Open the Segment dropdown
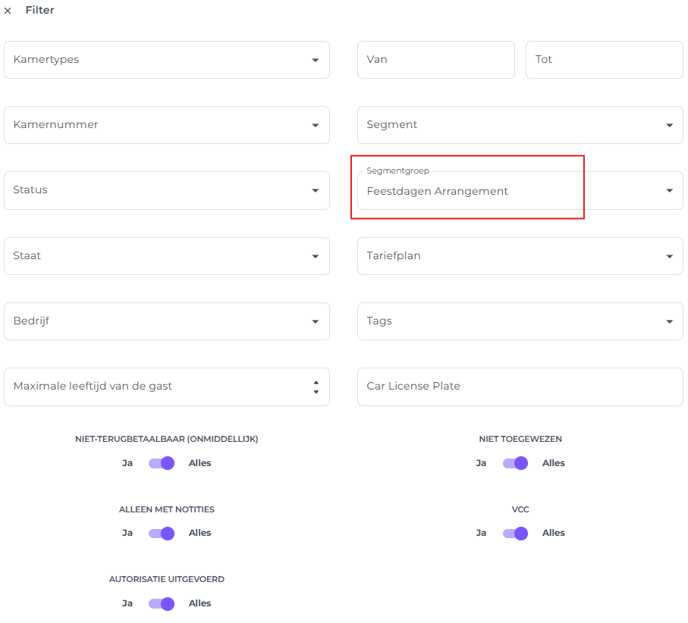688x623 pixels. tap(520, 125)
